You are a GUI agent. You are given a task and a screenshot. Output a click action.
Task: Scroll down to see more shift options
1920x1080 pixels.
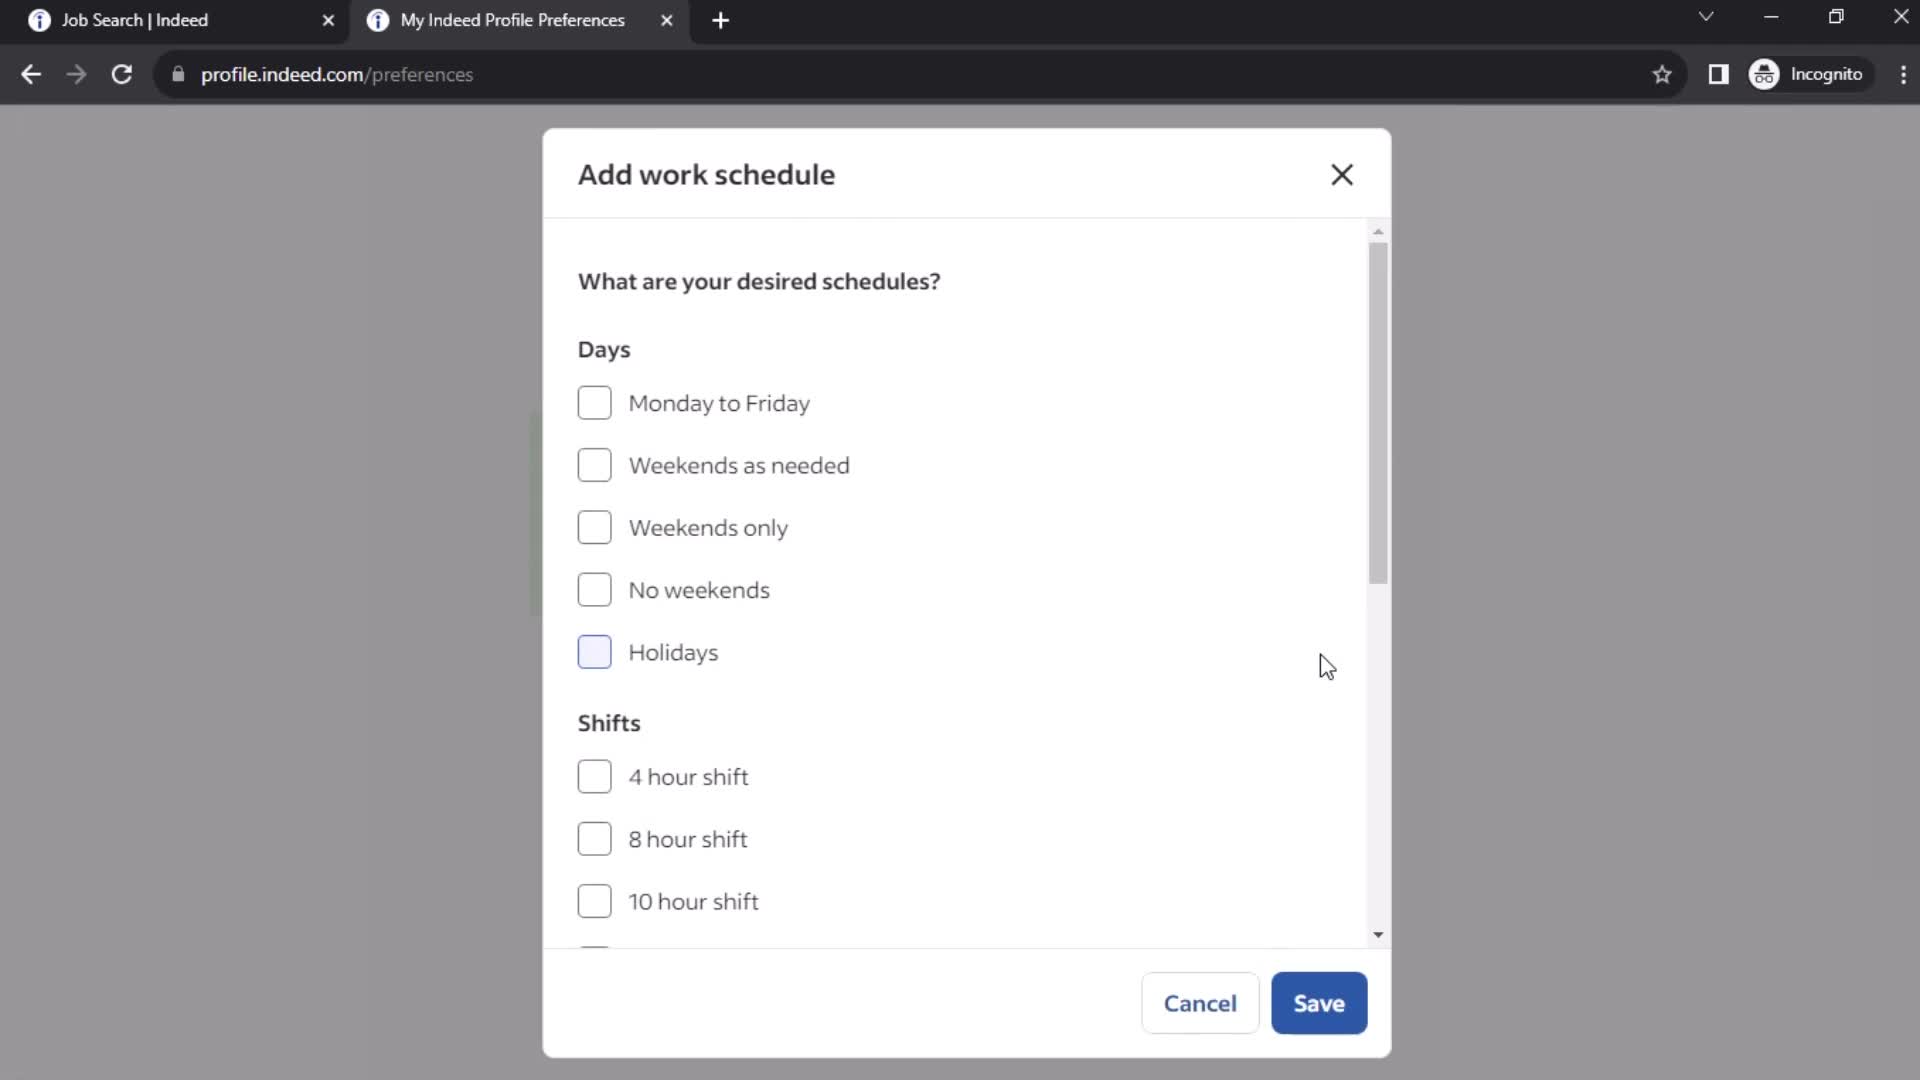pyautogui.click(x=1378, y=934)
